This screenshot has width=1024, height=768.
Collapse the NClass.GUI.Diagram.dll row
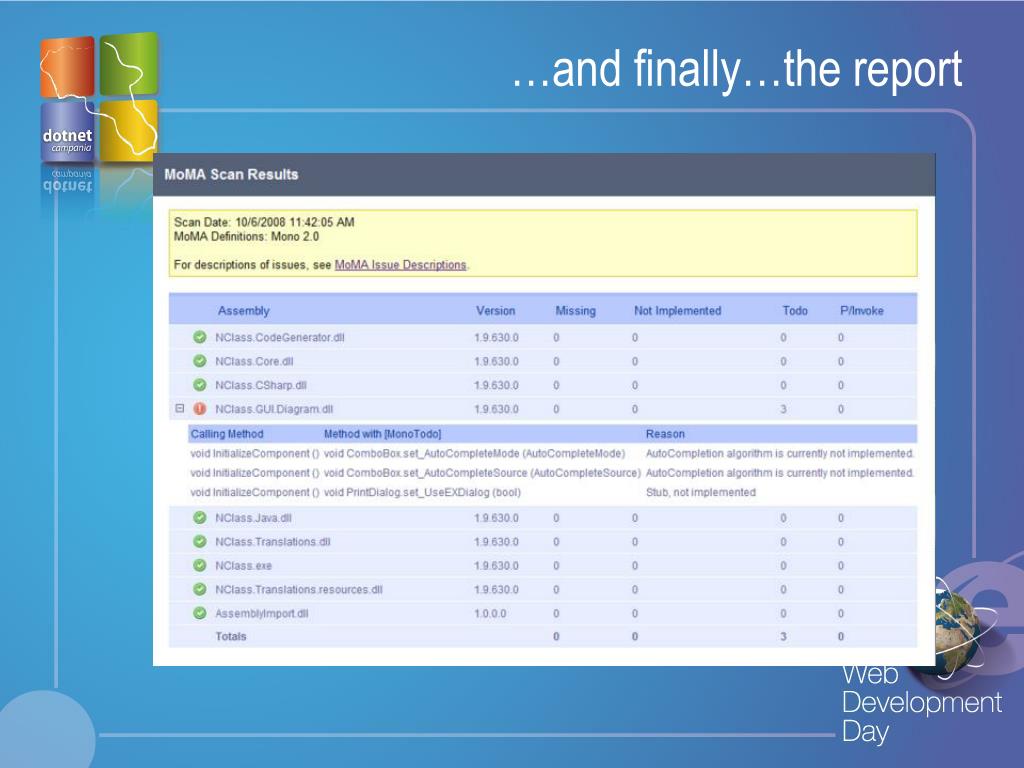click(180, 409)
